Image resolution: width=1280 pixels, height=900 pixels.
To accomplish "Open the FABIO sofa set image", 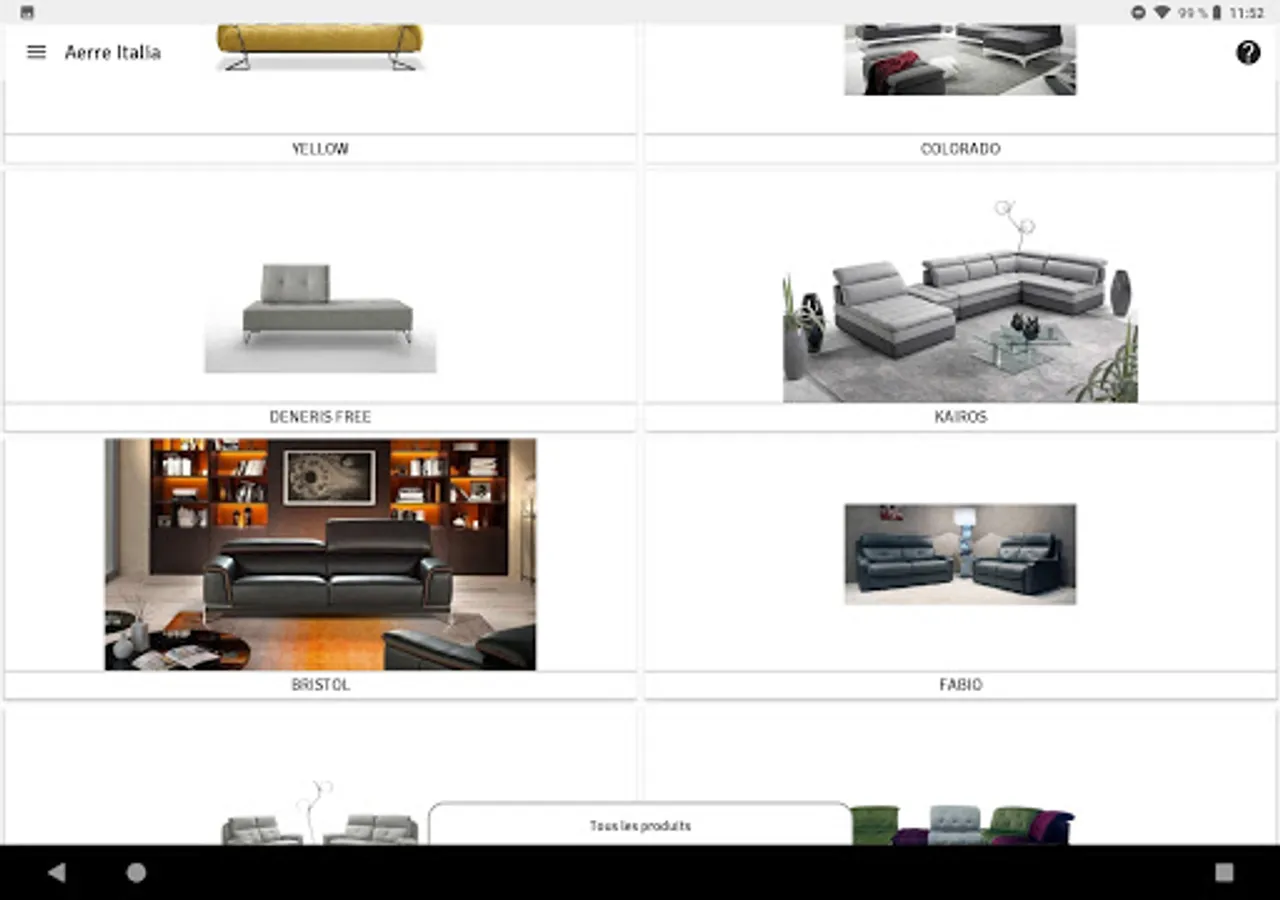I will pyautogui.click(x=960, y=554).
